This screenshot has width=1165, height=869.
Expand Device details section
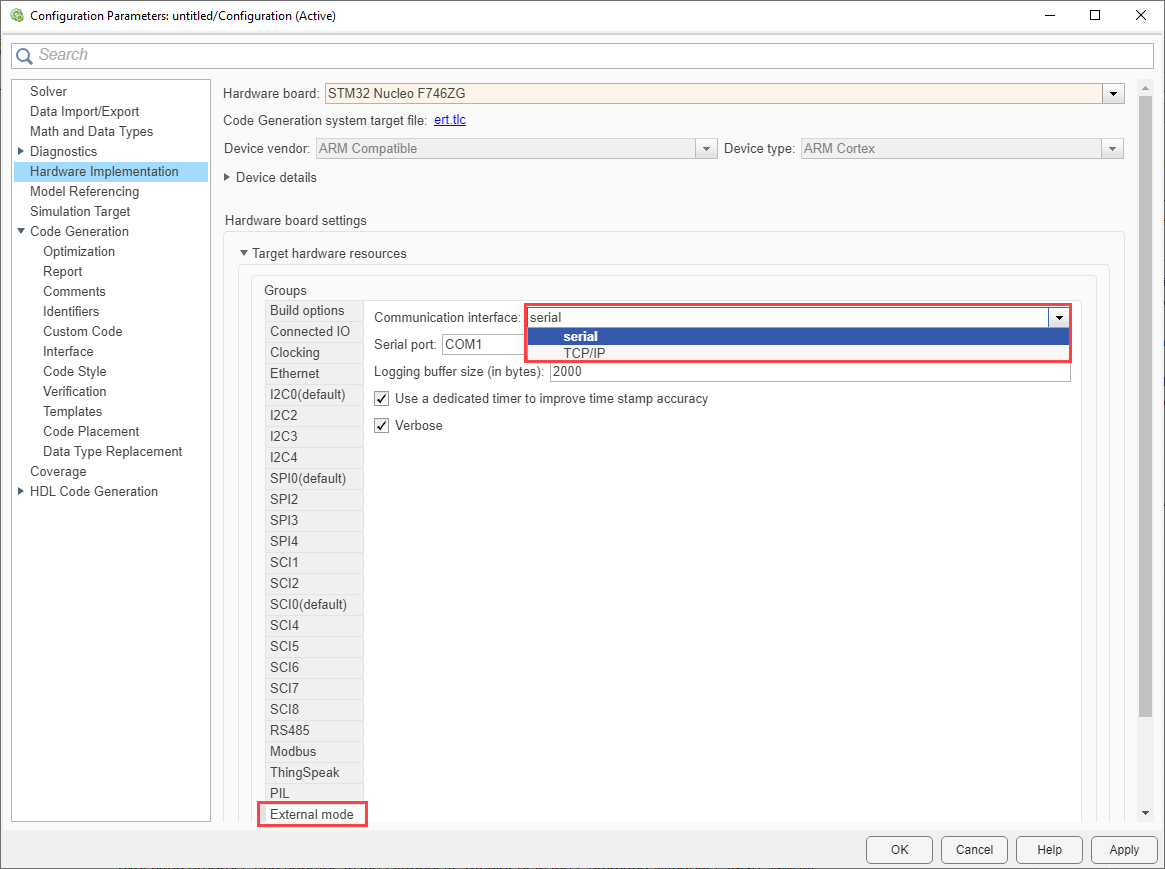click(227, 178)
